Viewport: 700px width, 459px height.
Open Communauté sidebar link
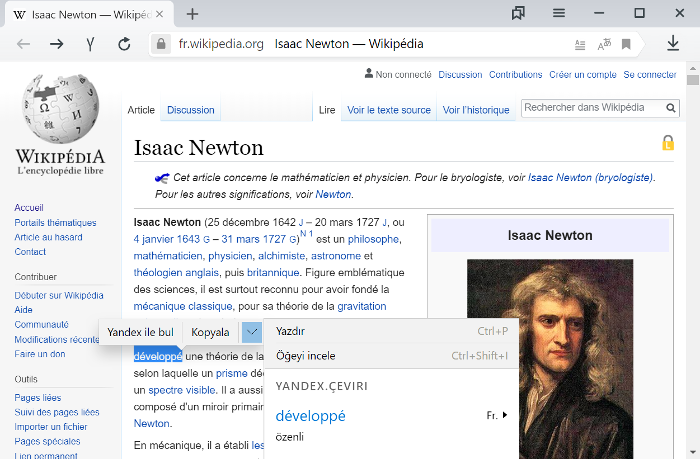pyautogui.click(x=41, y=325)
